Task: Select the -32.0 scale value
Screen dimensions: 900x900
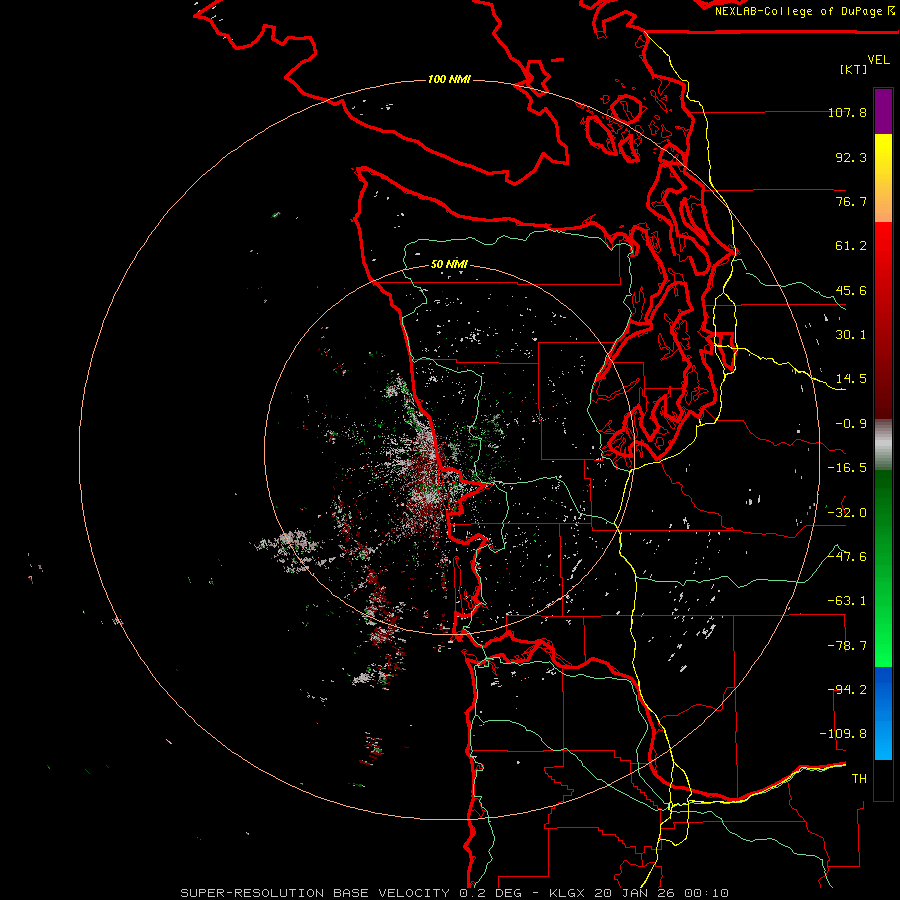Action: click(847, 513)
